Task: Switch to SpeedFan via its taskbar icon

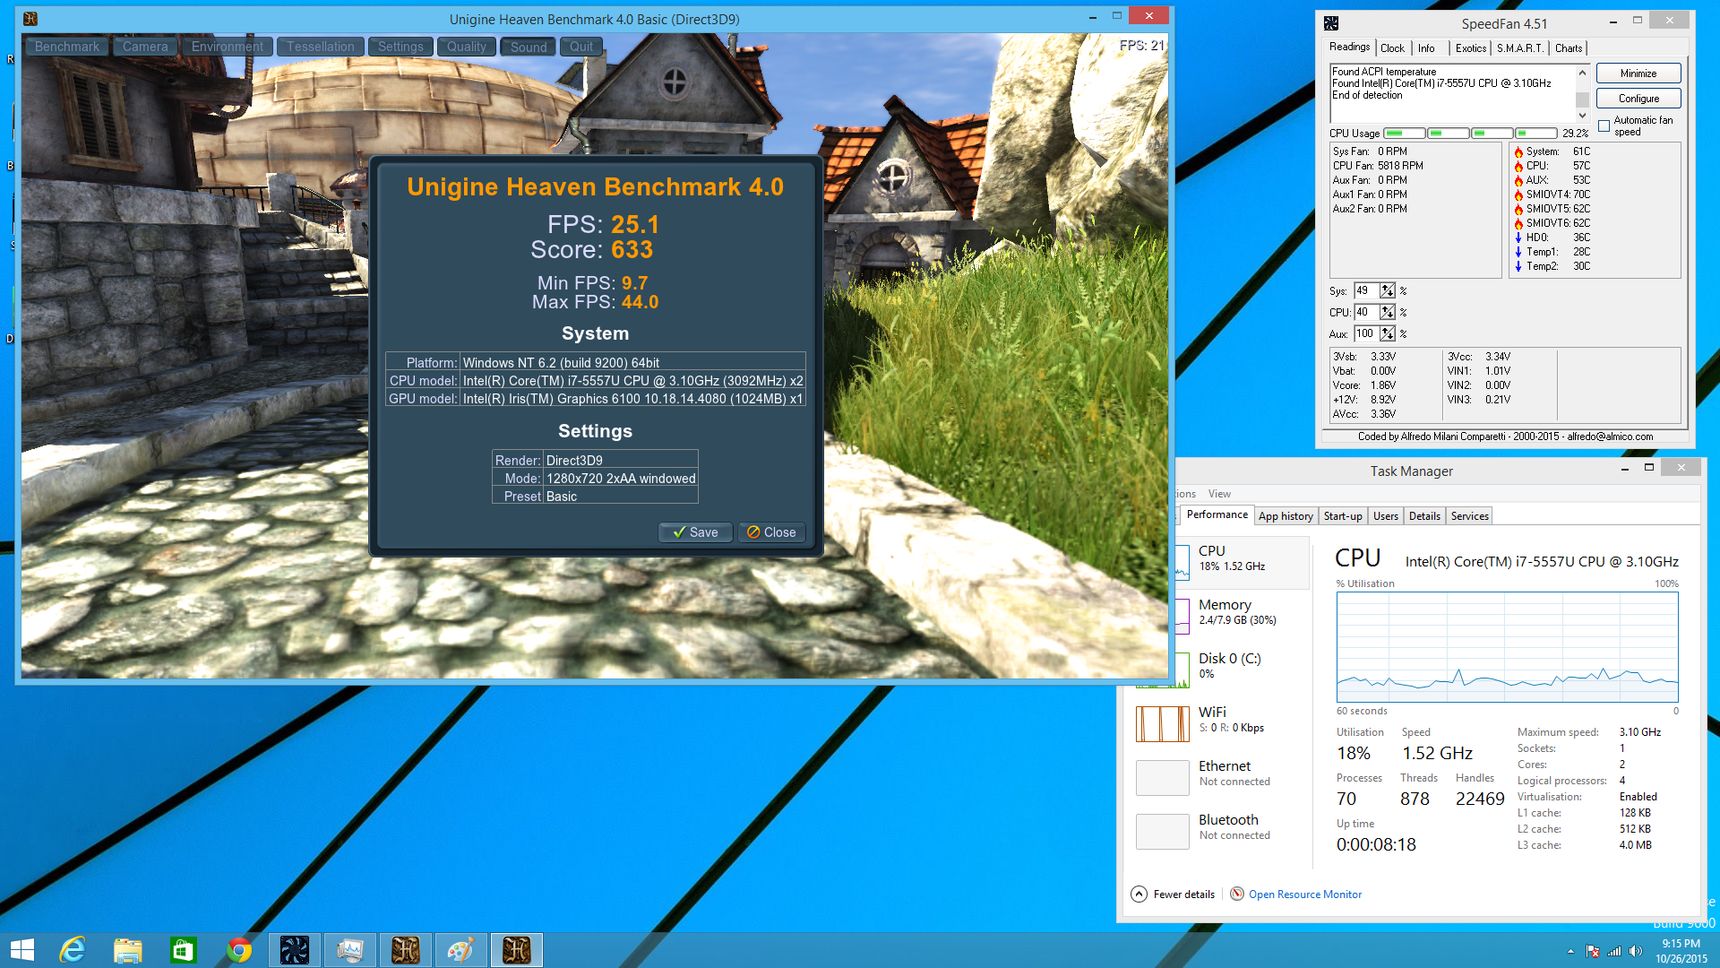Action: pos(295,950)
